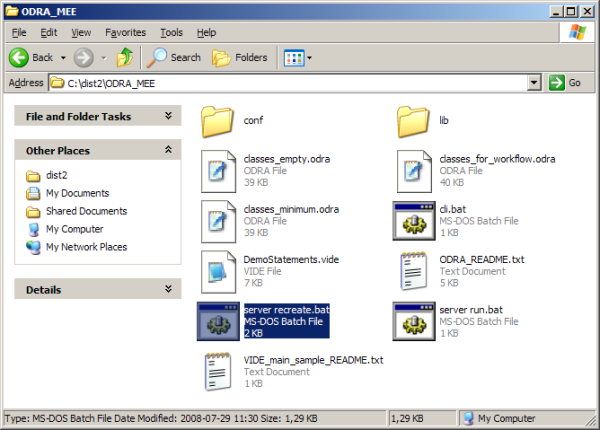Click the VIDE_main_sample_README.txt file name
Viewport: 600px width, 430px height.
point(313,360)
